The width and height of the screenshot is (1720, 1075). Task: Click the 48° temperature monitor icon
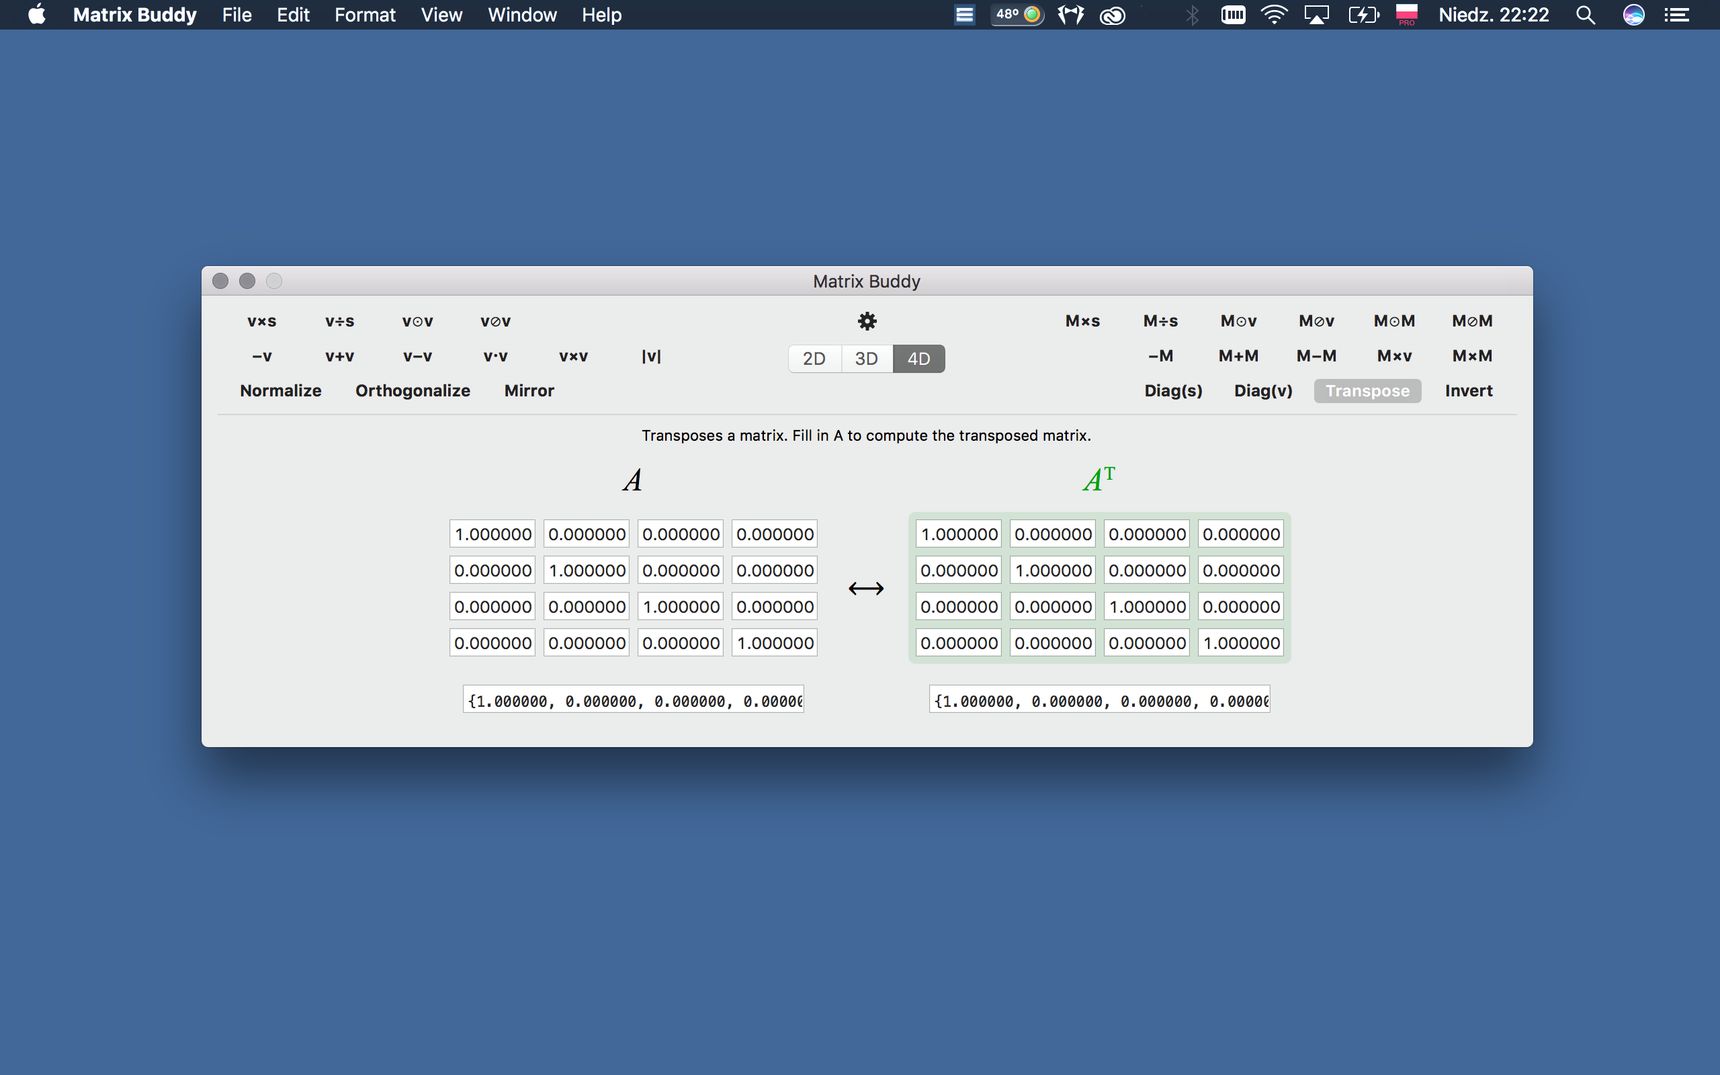pyautogui.click(x=1018, y=14)
